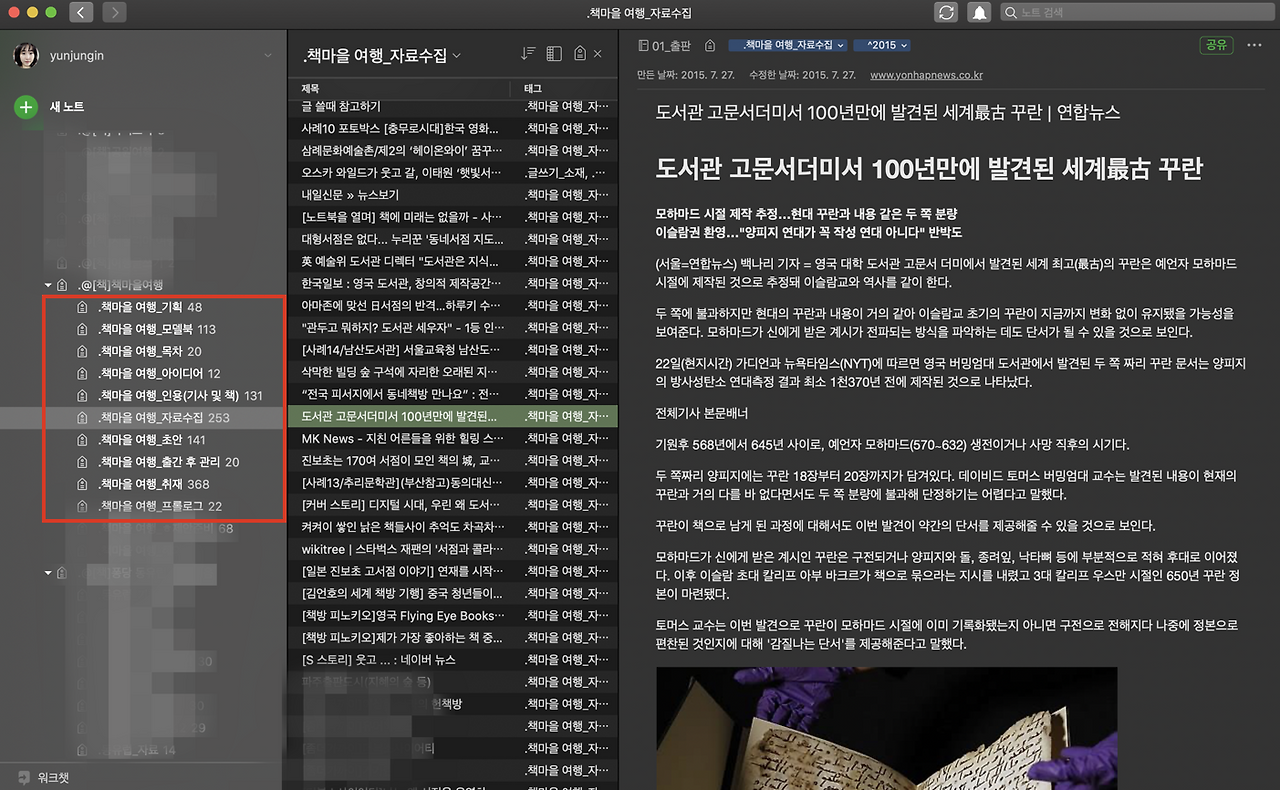The height and width of the screenshot is (790, 1280).
Task: Click the 워크챗 work chat icon
Action: 23,777
